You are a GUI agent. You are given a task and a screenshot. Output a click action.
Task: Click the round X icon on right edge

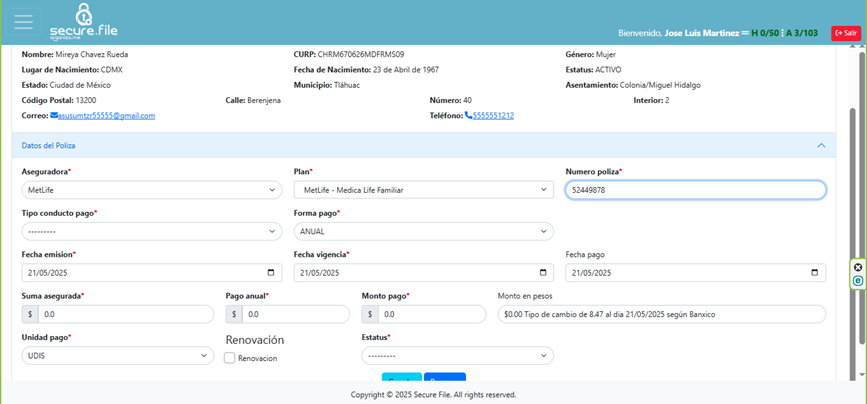[x=858, y=267]
